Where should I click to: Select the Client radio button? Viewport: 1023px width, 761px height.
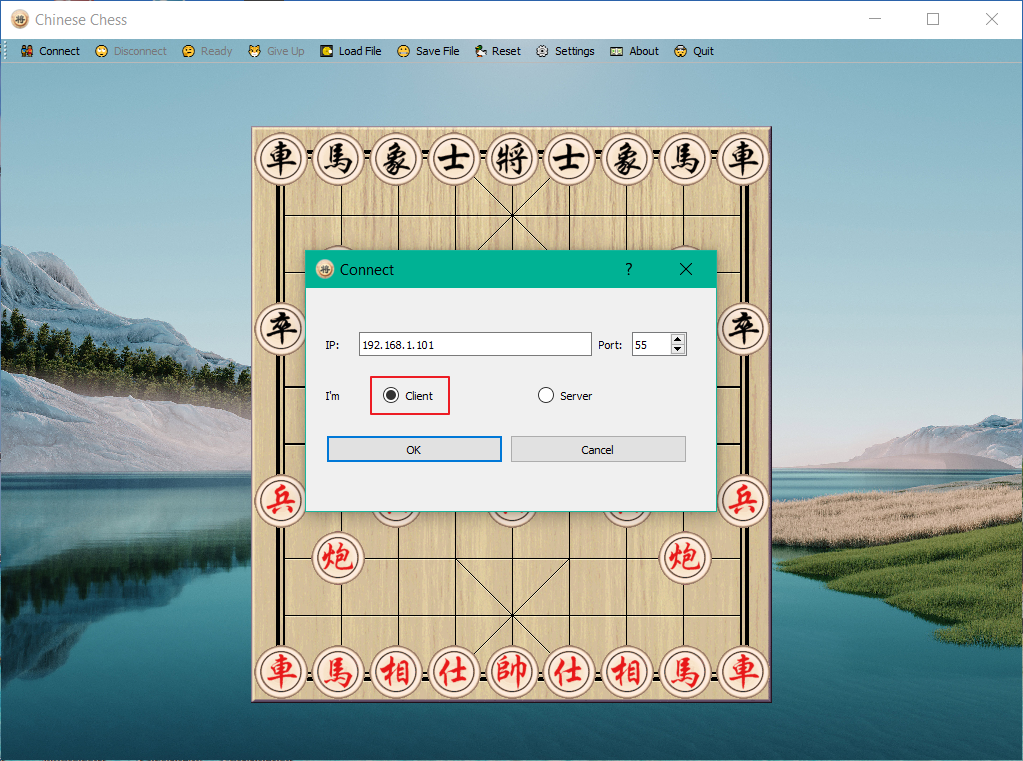tap(391, 396)
